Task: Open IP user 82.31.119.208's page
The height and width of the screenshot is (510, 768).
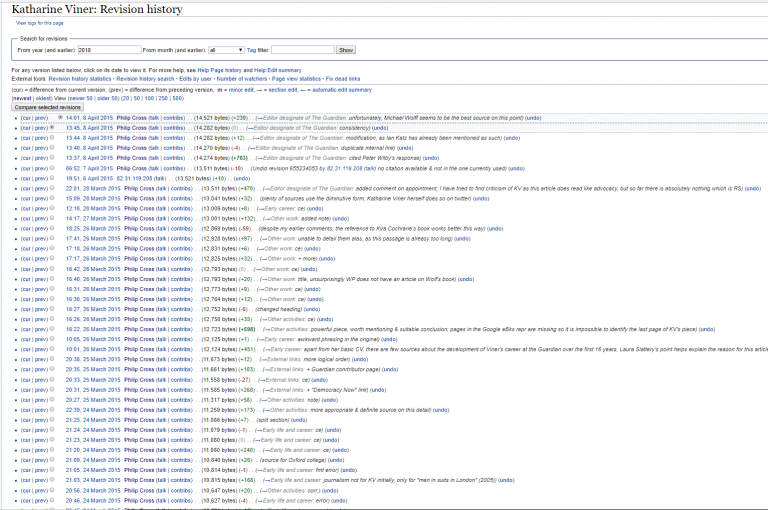Action: (x=136, y=178)
